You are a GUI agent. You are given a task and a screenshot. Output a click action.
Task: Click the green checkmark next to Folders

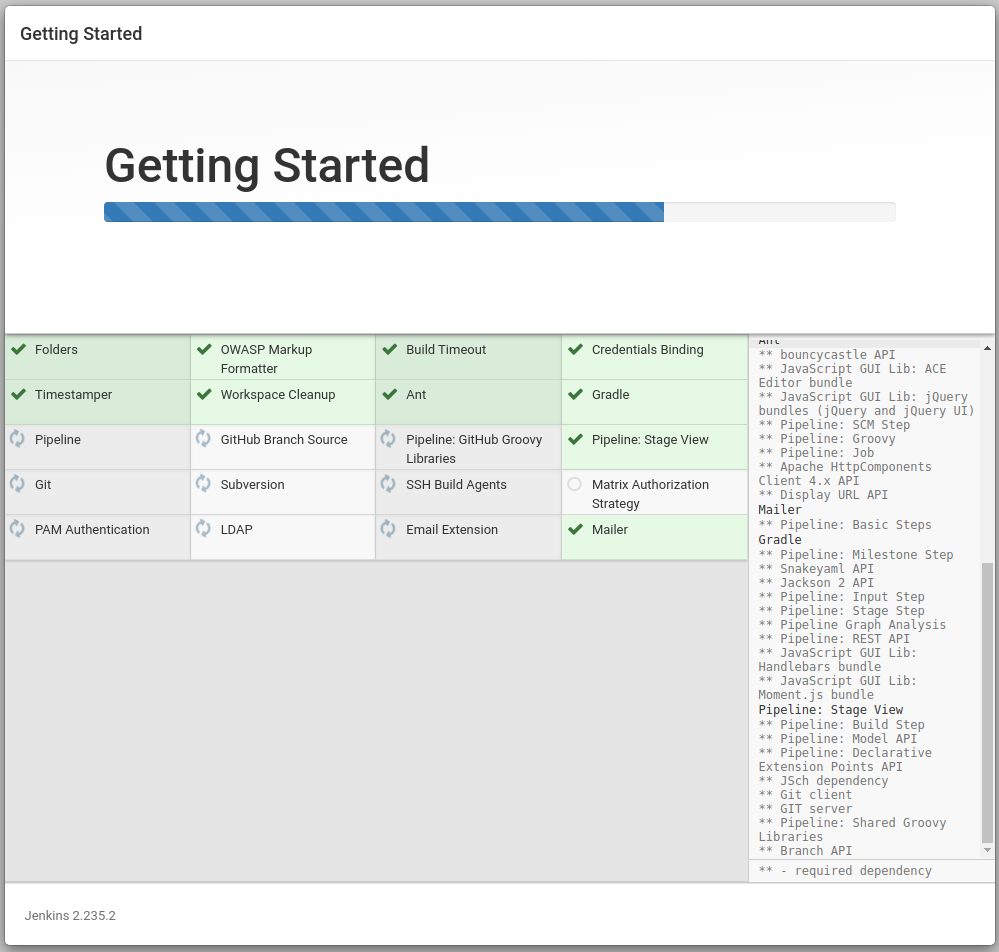18,350
